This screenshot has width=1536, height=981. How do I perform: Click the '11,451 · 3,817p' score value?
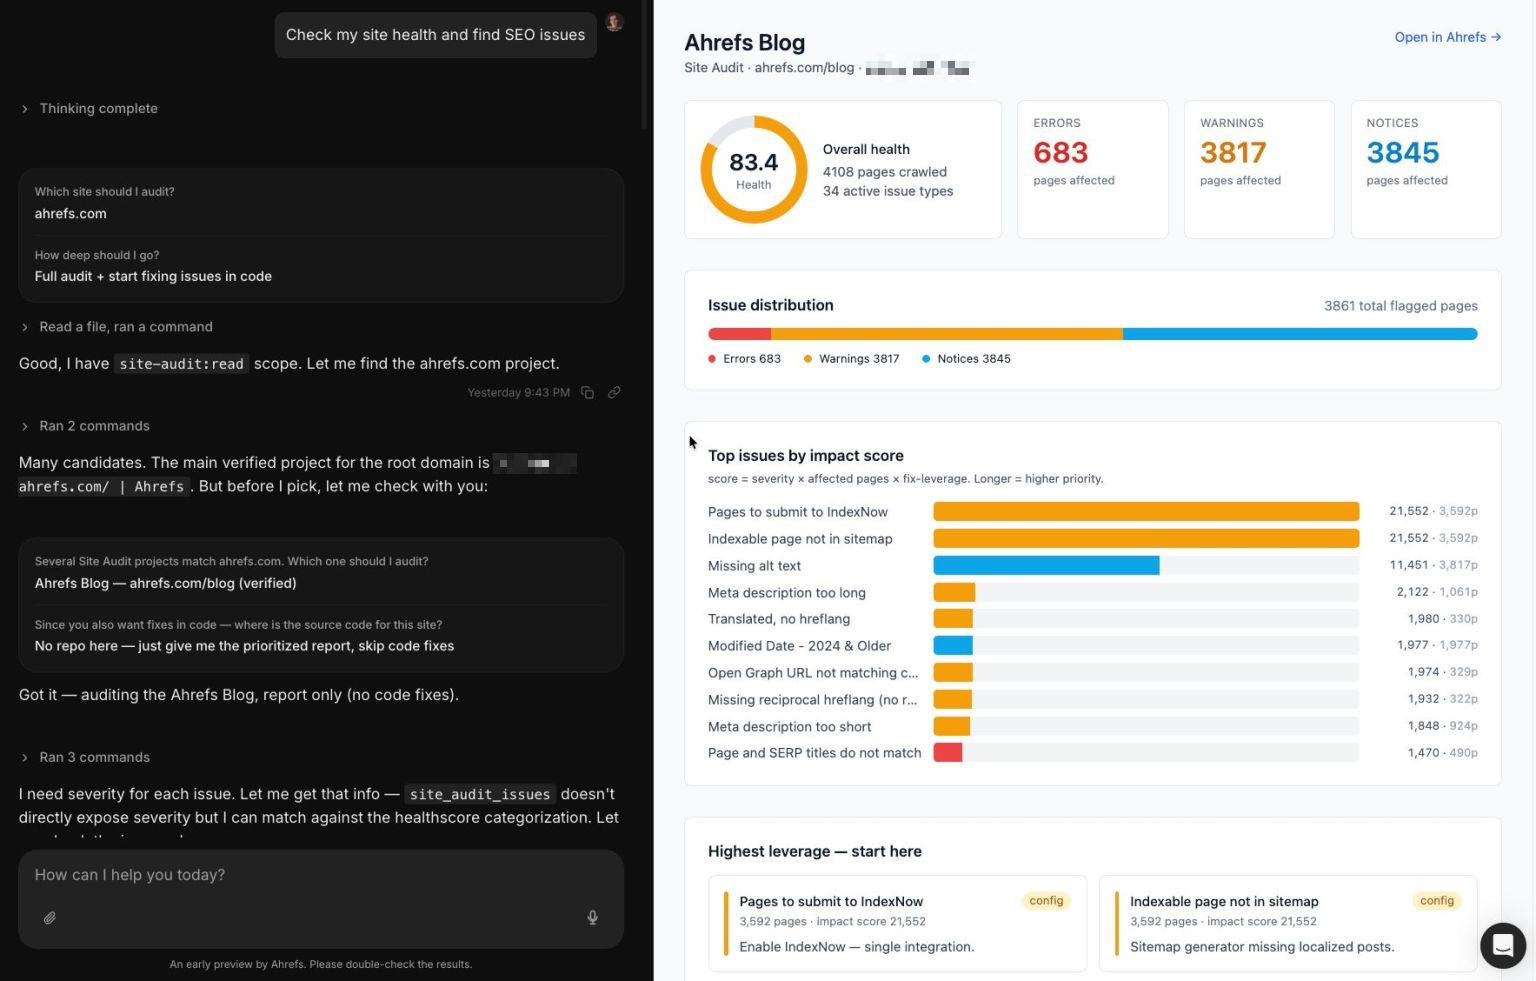pyautogui.click(x=1433, y=566)
